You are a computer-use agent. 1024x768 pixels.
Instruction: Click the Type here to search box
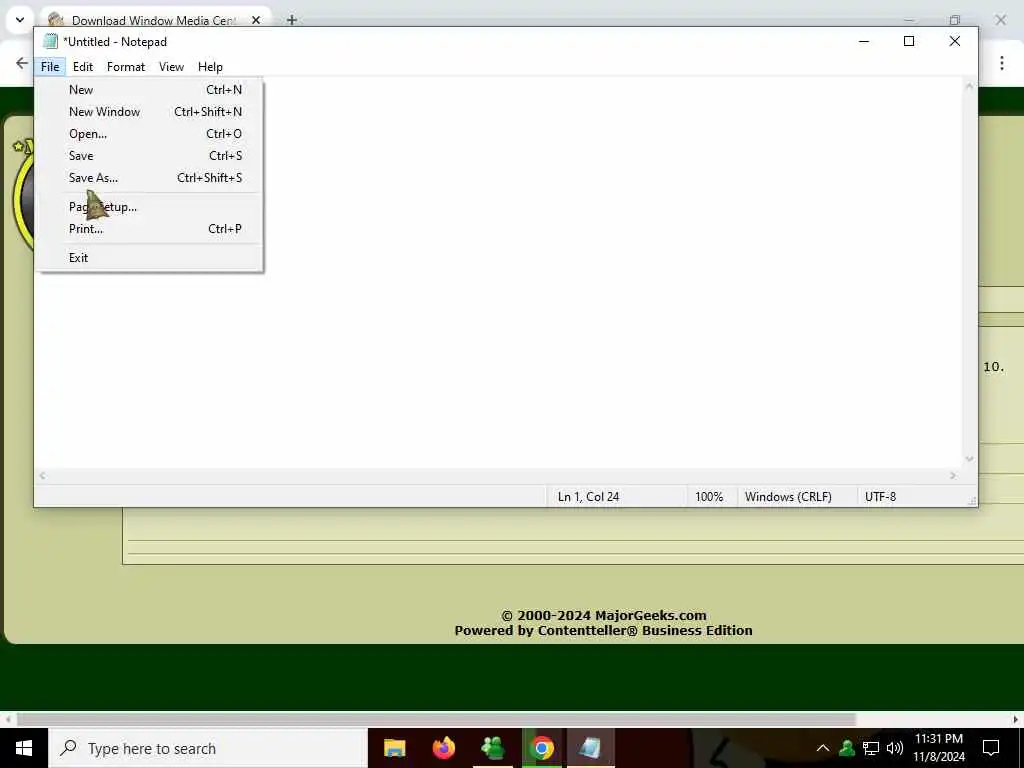coord(208,748)
